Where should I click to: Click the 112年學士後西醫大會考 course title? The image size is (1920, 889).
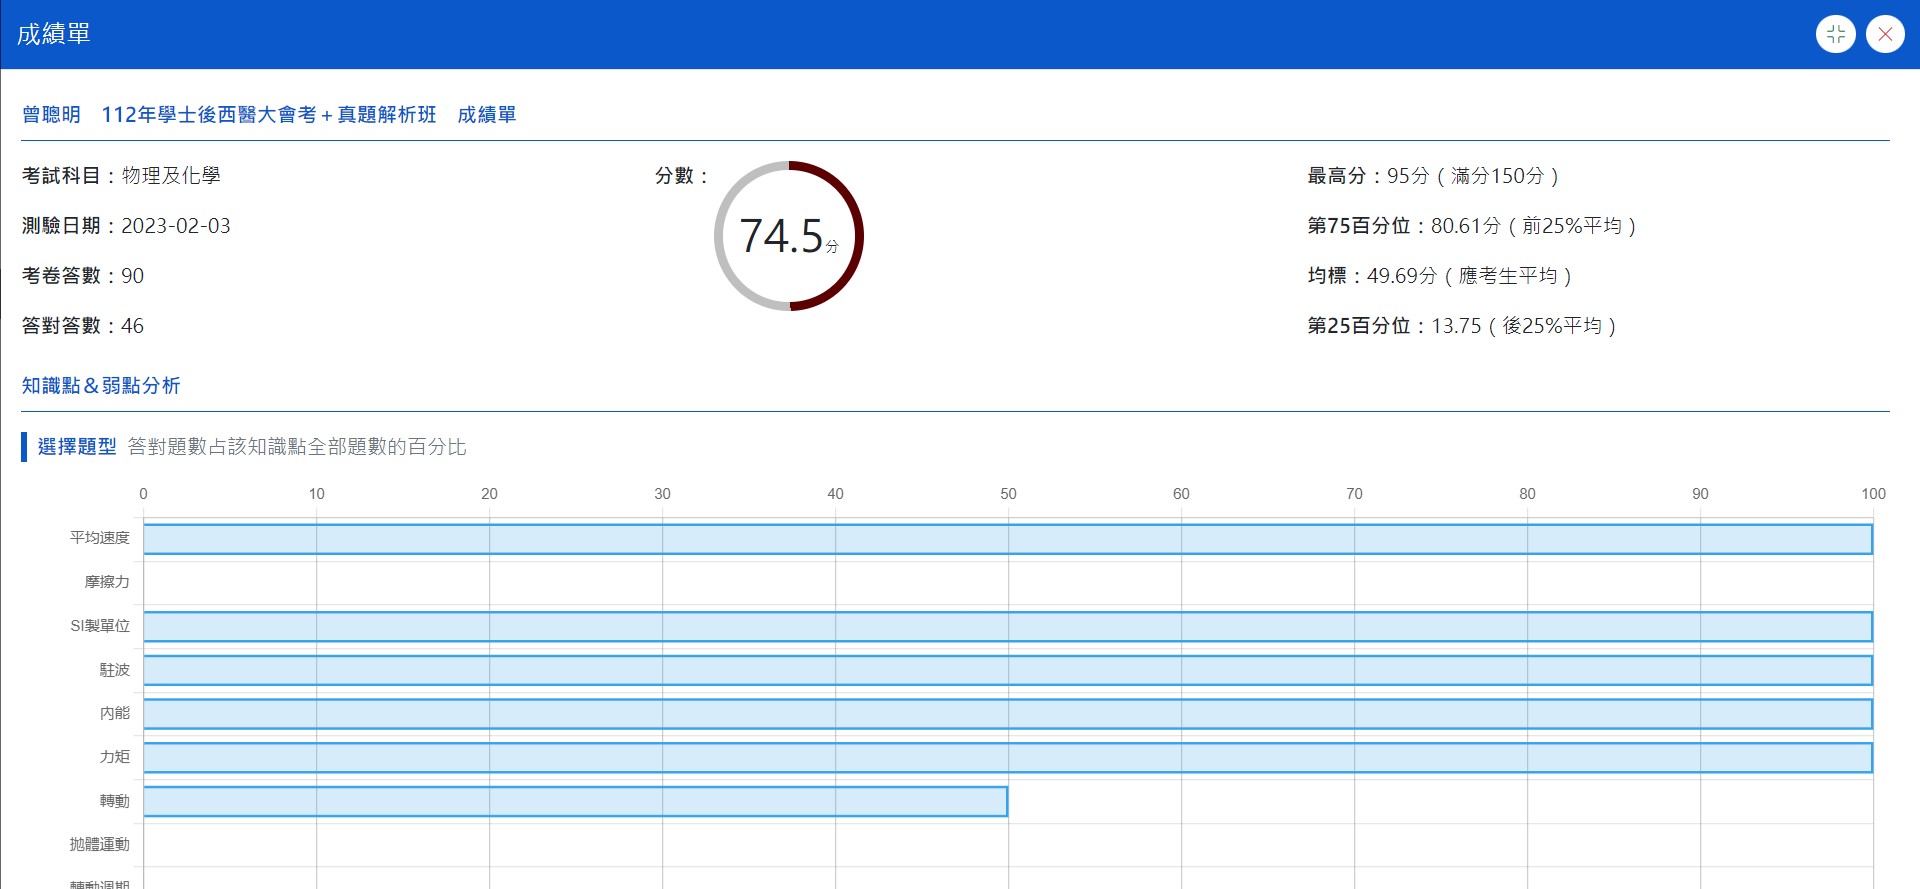pos(269,115)
